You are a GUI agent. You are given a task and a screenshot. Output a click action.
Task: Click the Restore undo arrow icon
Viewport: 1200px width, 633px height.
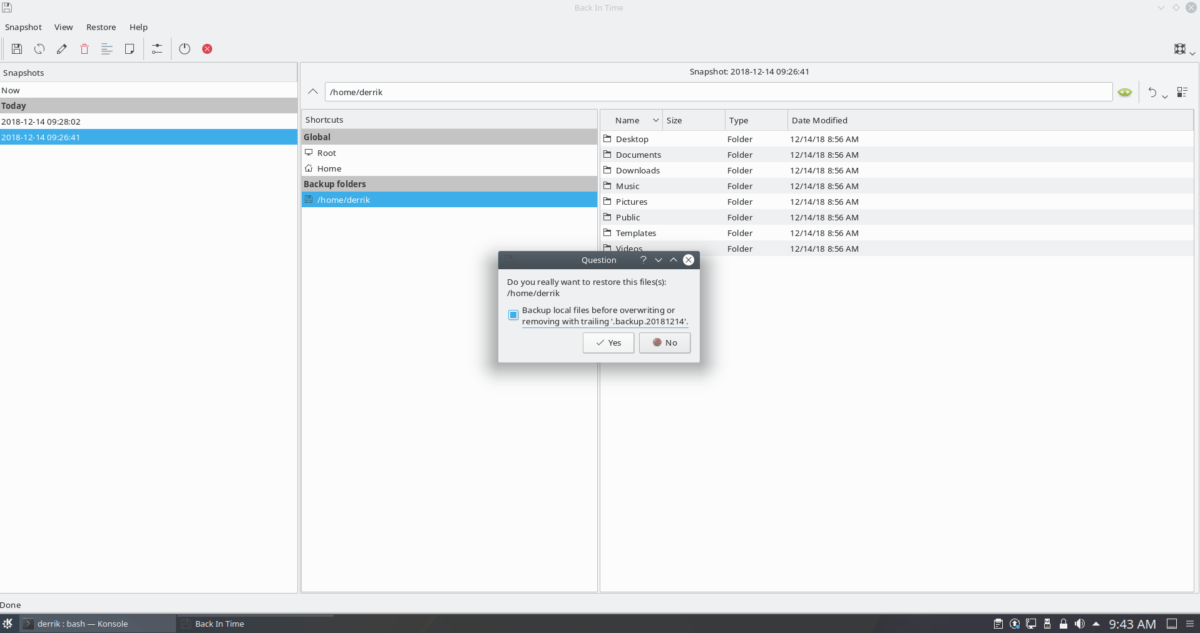1152,92
